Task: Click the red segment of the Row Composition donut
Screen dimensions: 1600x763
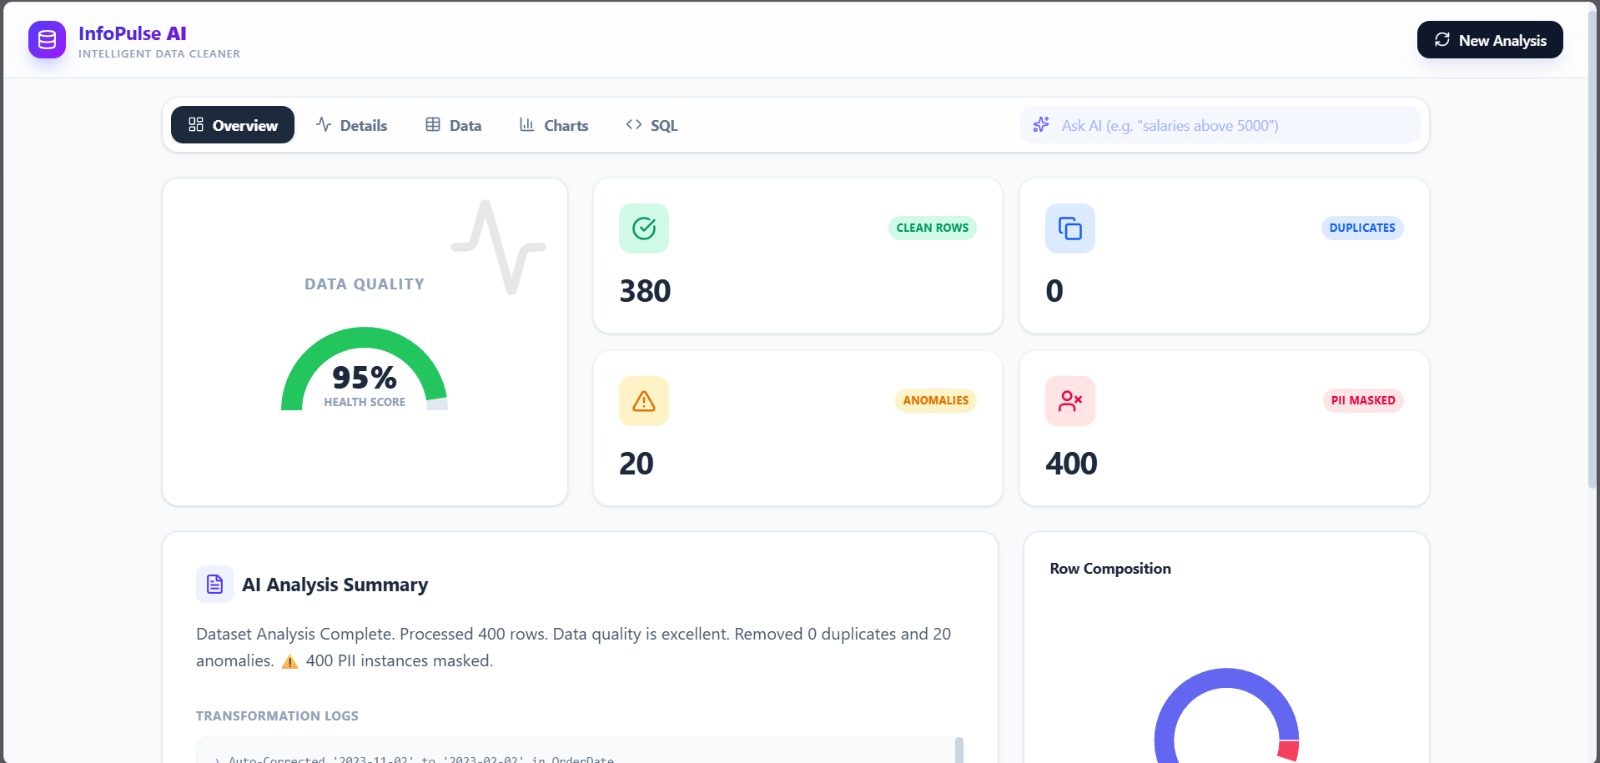Action: tap(1289, 751)
